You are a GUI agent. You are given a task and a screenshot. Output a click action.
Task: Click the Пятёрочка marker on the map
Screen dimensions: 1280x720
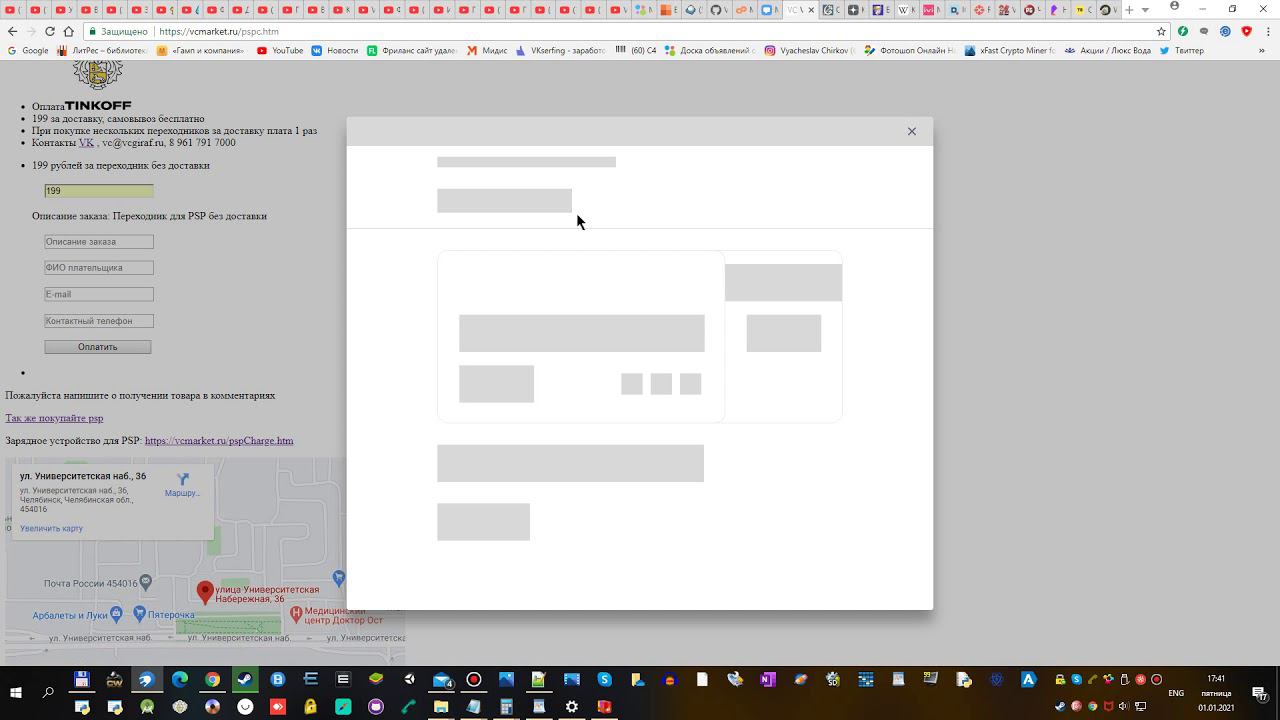141,614
